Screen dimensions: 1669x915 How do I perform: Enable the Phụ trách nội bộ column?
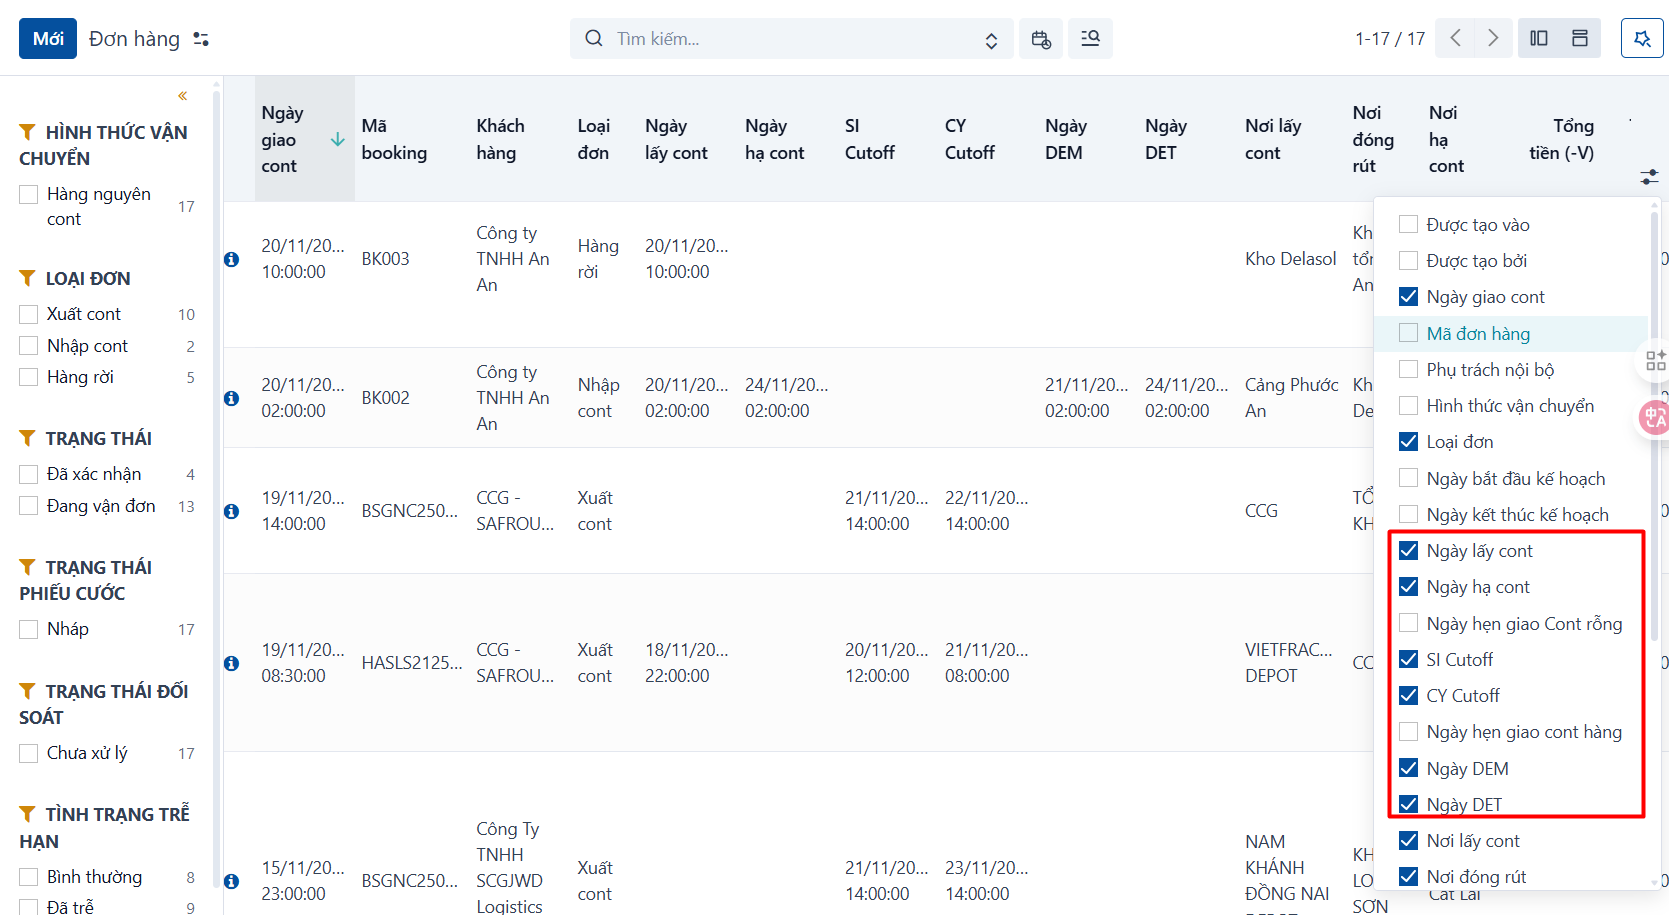pos(1408,370)
